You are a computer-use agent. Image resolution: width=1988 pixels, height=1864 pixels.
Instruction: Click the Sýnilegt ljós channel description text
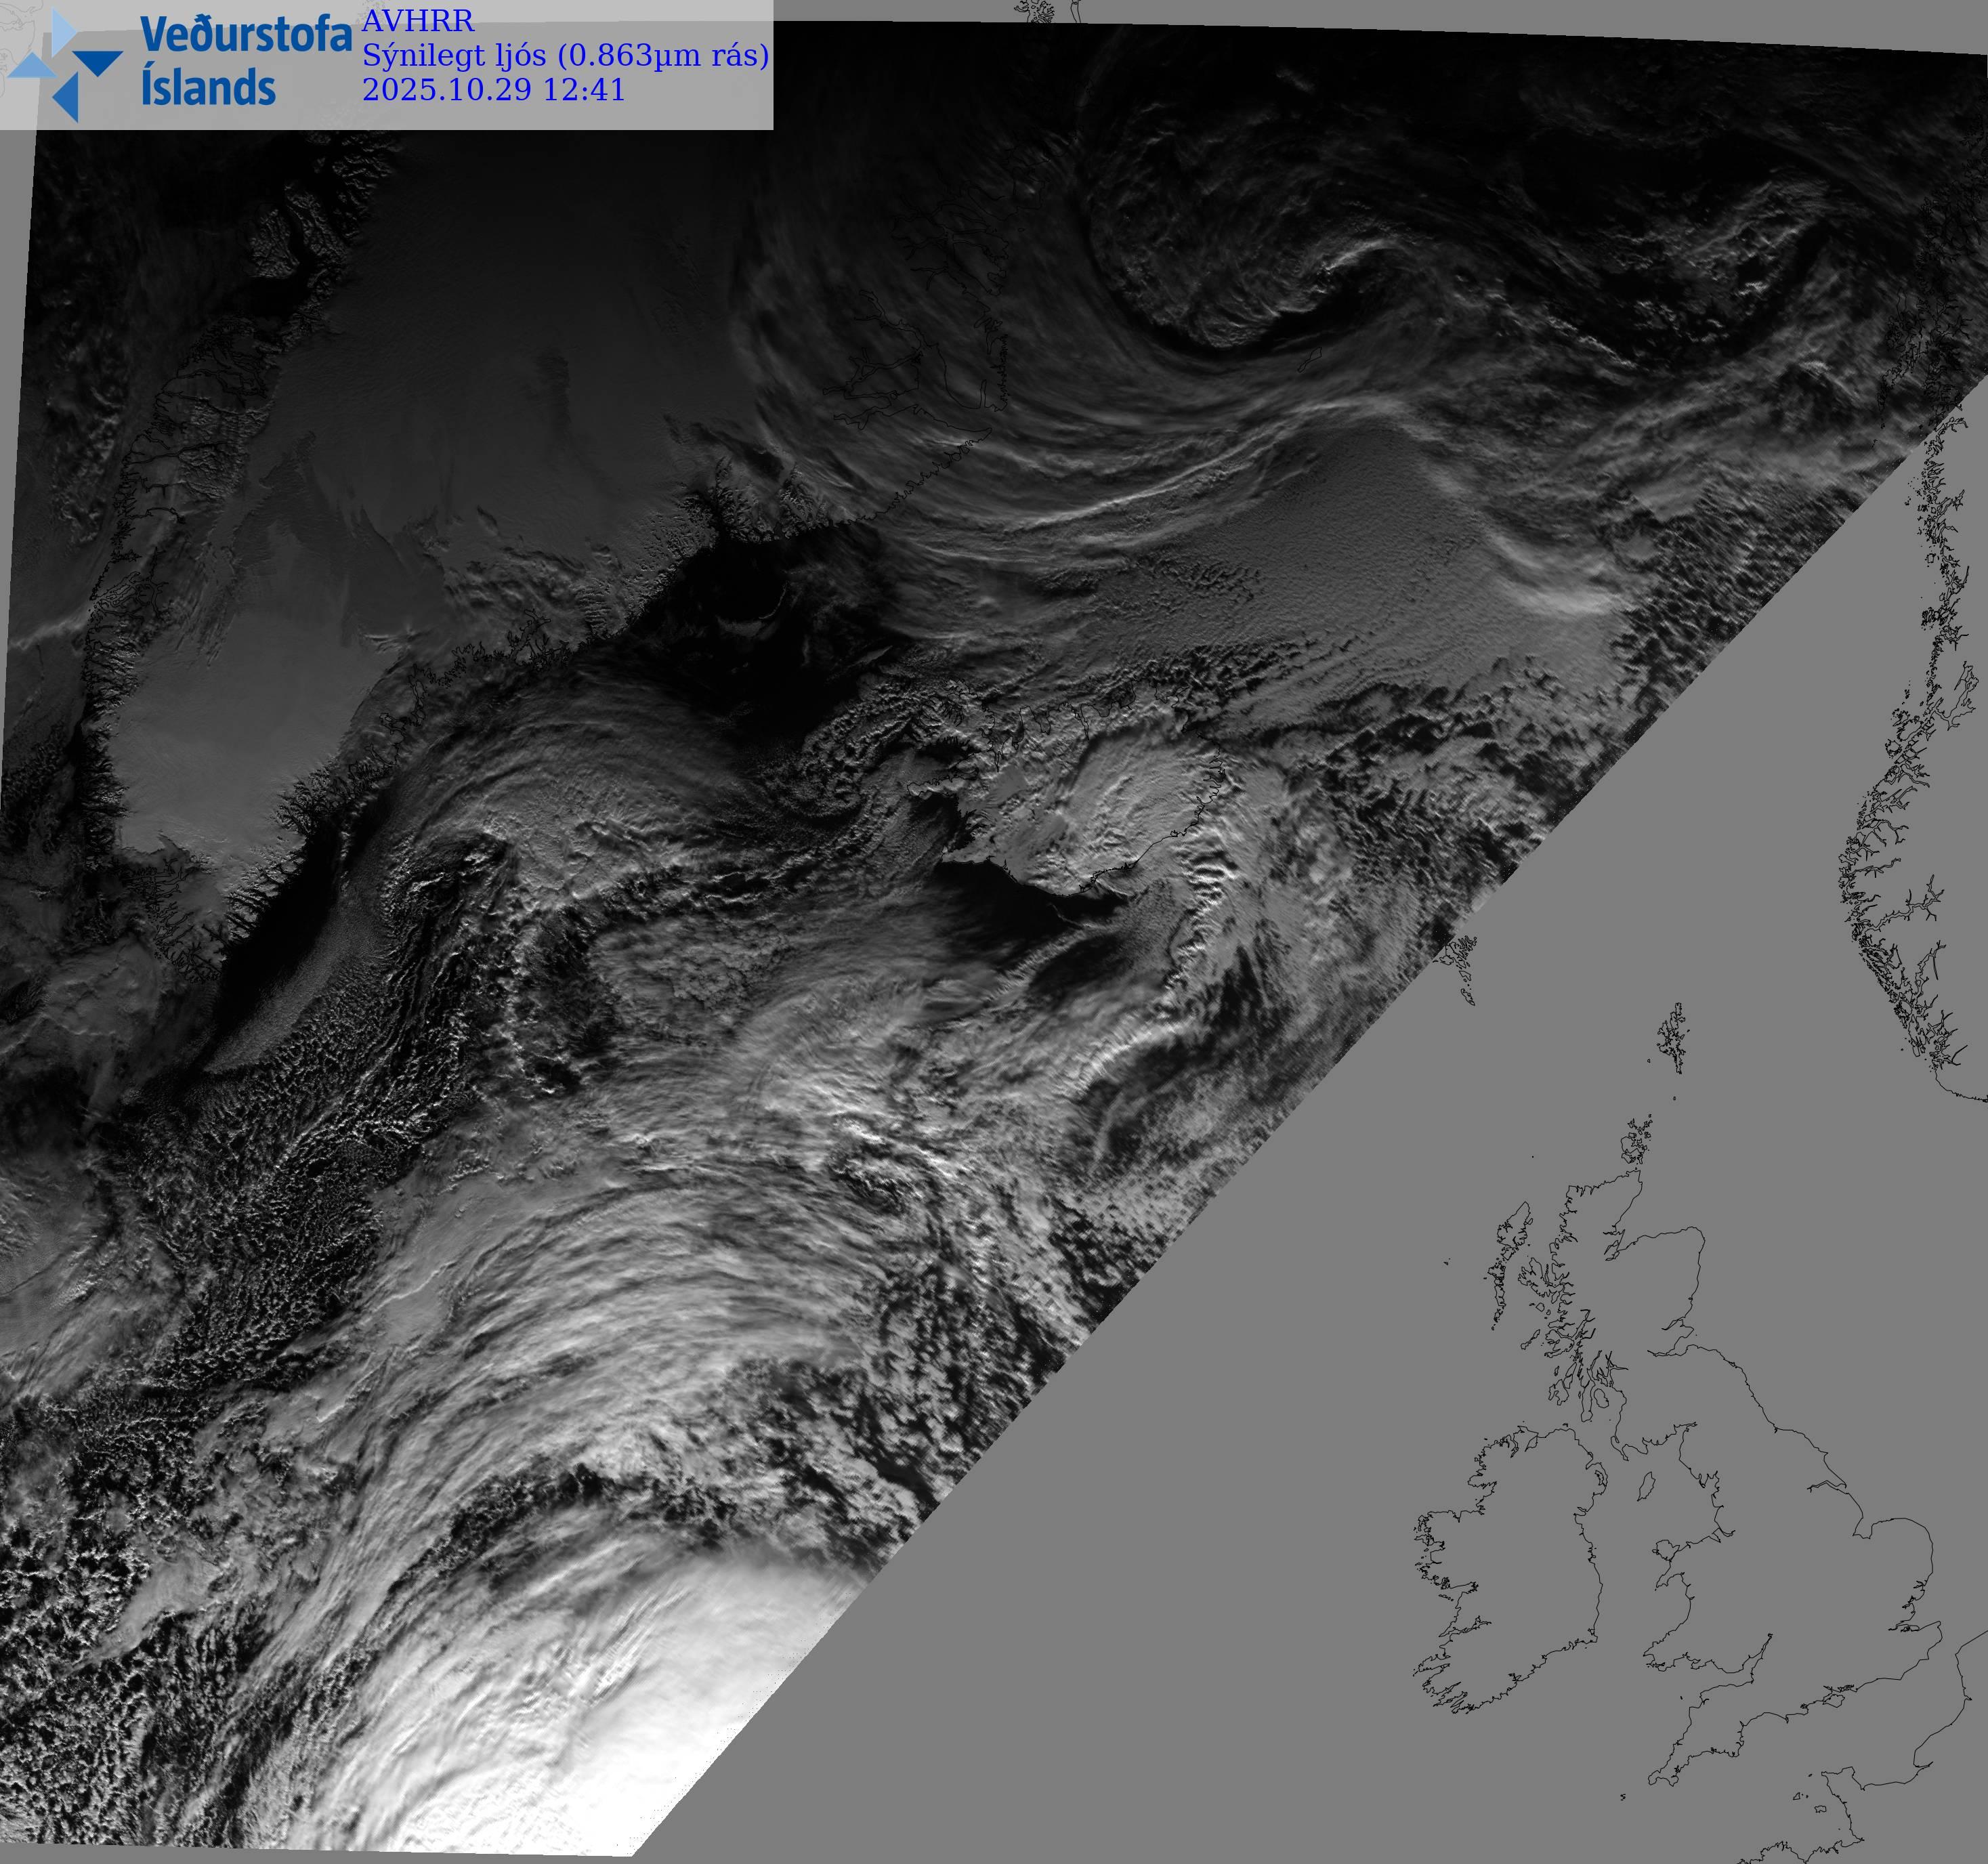565,55
